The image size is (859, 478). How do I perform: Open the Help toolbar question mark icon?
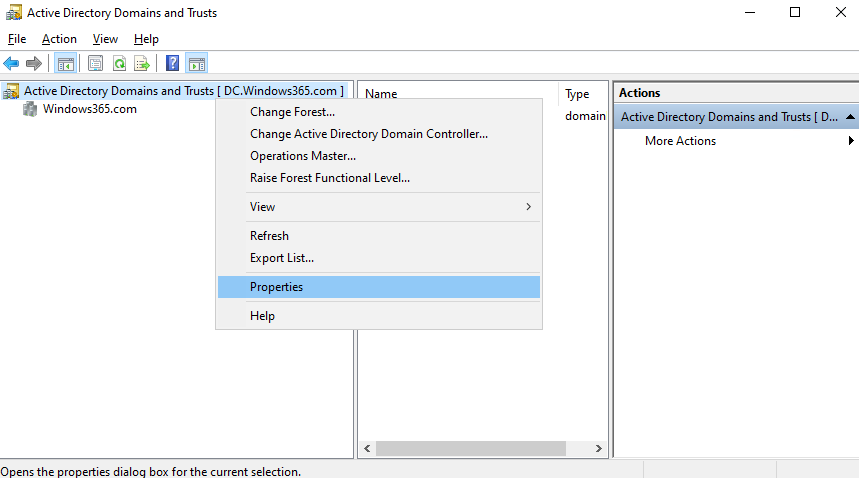click(173, 64)
